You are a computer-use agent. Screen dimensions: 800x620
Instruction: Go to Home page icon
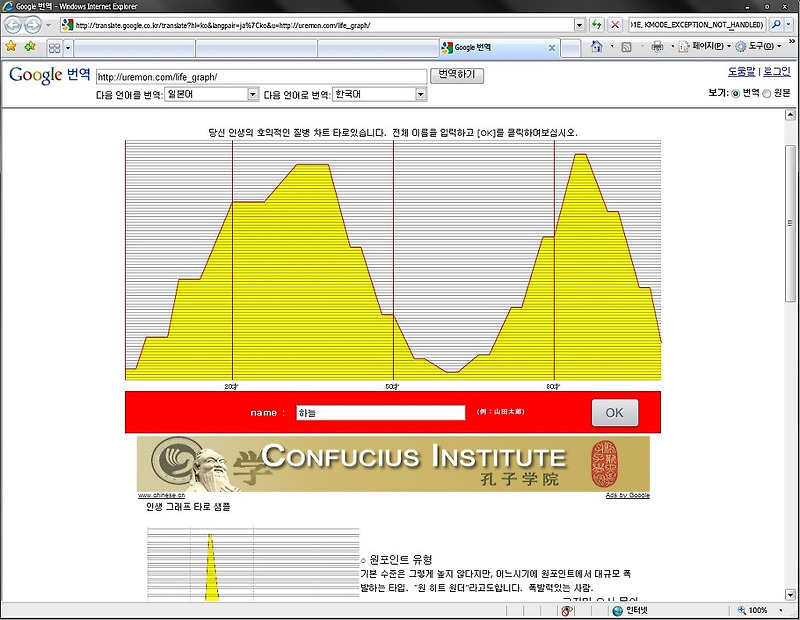596,46
